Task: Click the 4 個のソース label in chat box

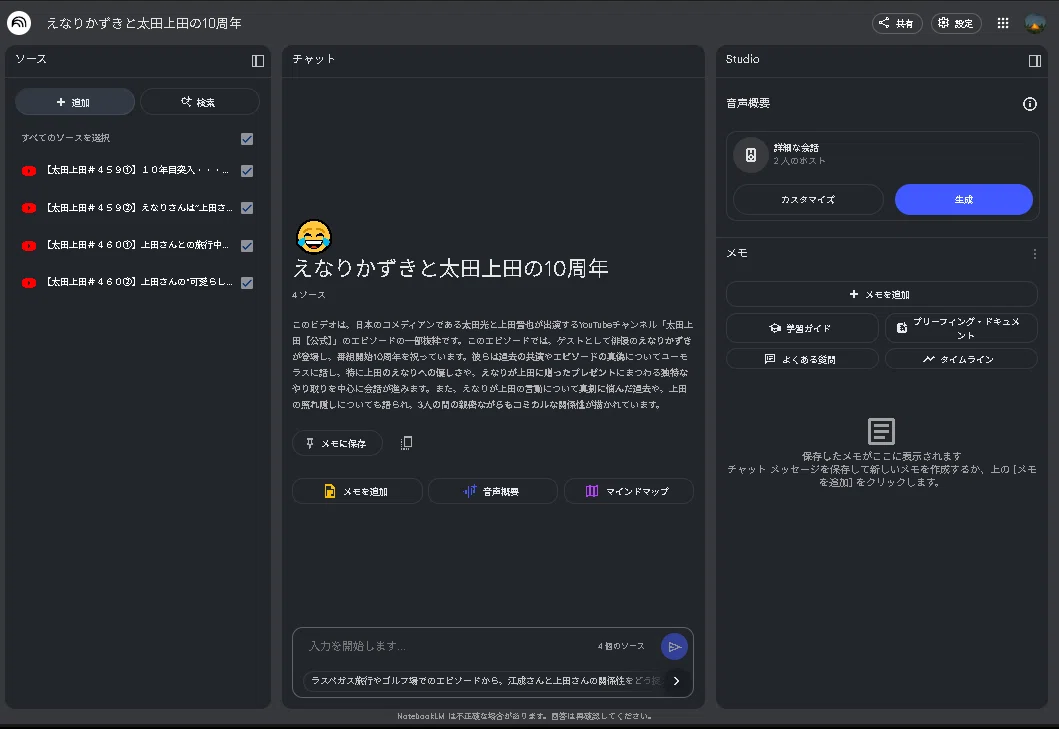Action: pyautogui.click(x=621, y=647)
